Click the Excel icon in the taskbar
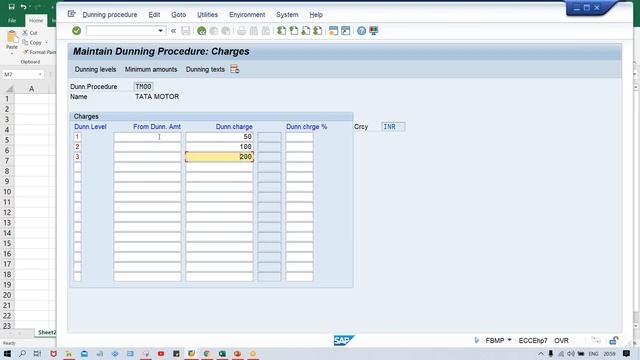Screen dimensions: 640x360 tap(222, 353)
